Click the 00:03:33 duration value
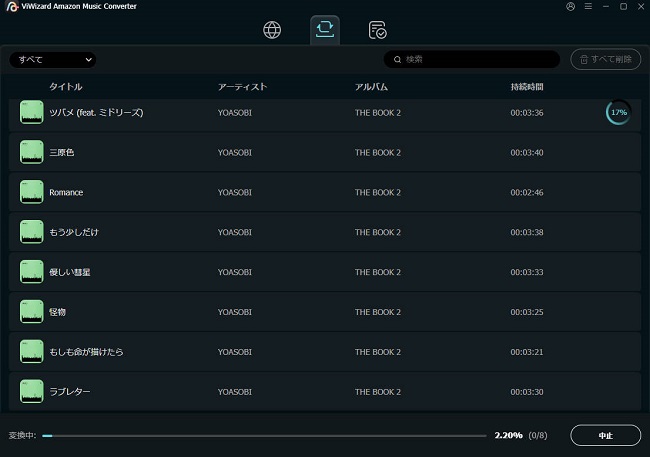 click(x=527, y=272)
